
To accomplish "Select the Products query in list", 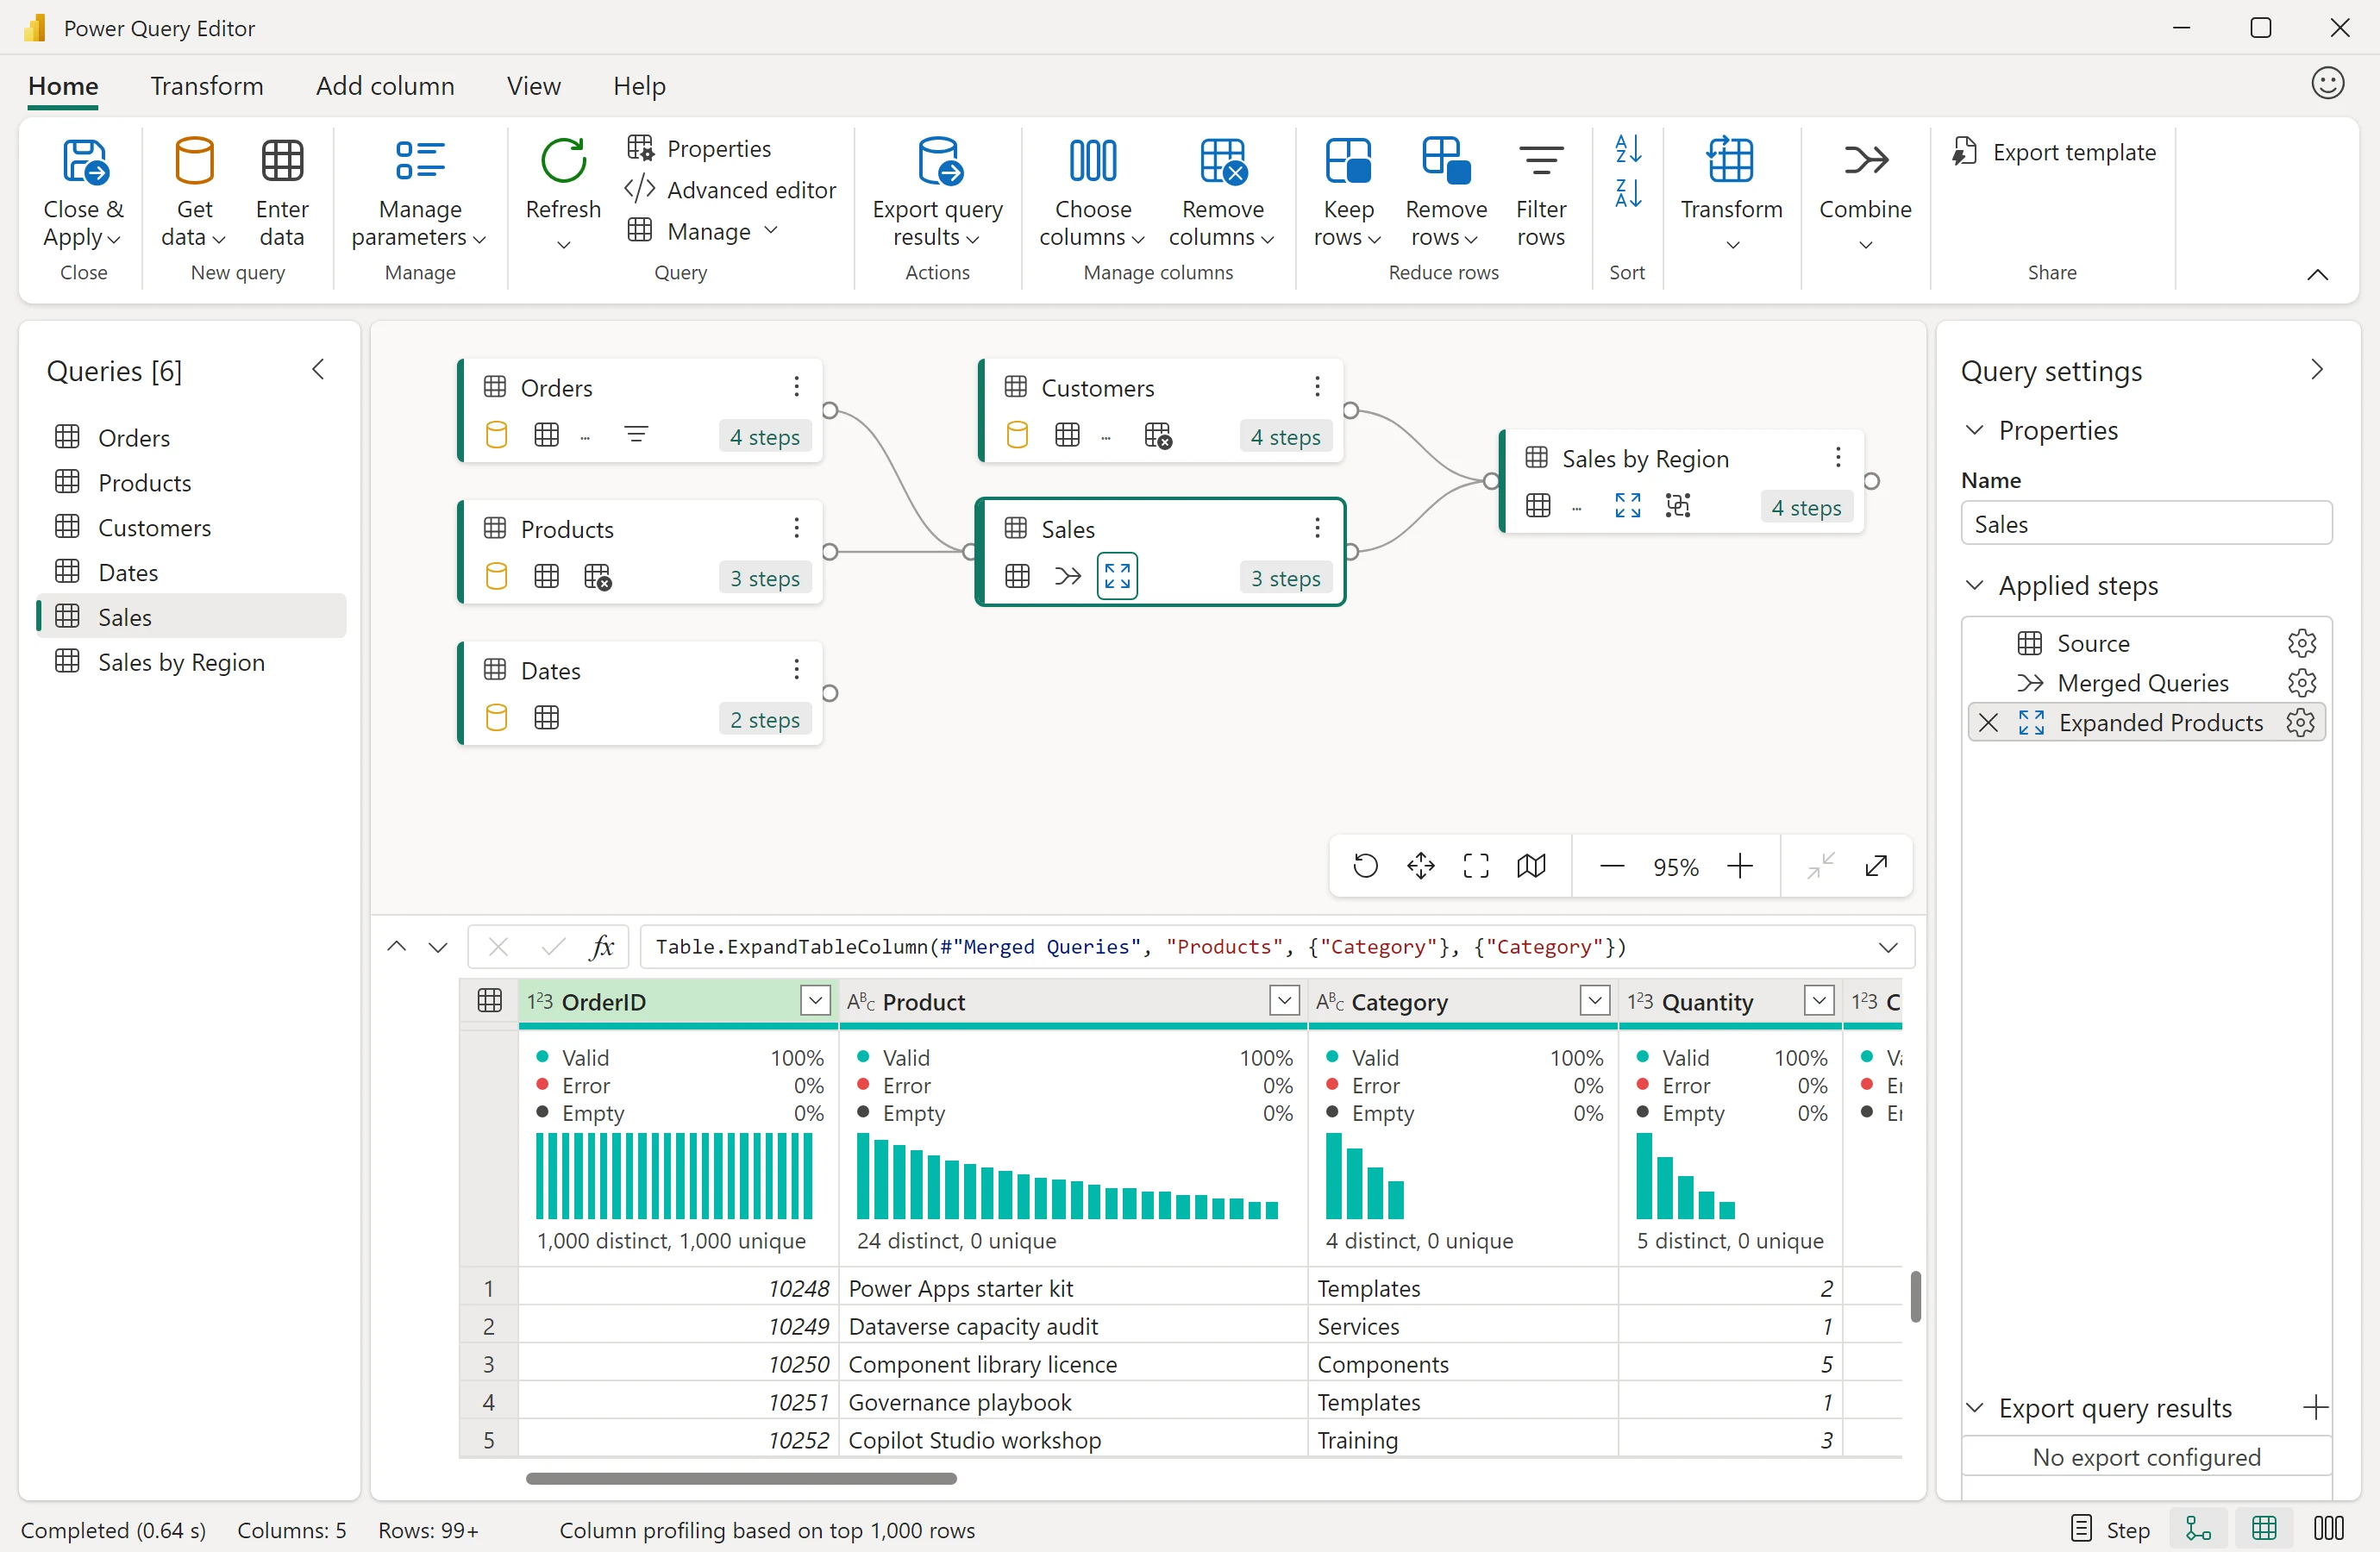I will pos(192,482).
